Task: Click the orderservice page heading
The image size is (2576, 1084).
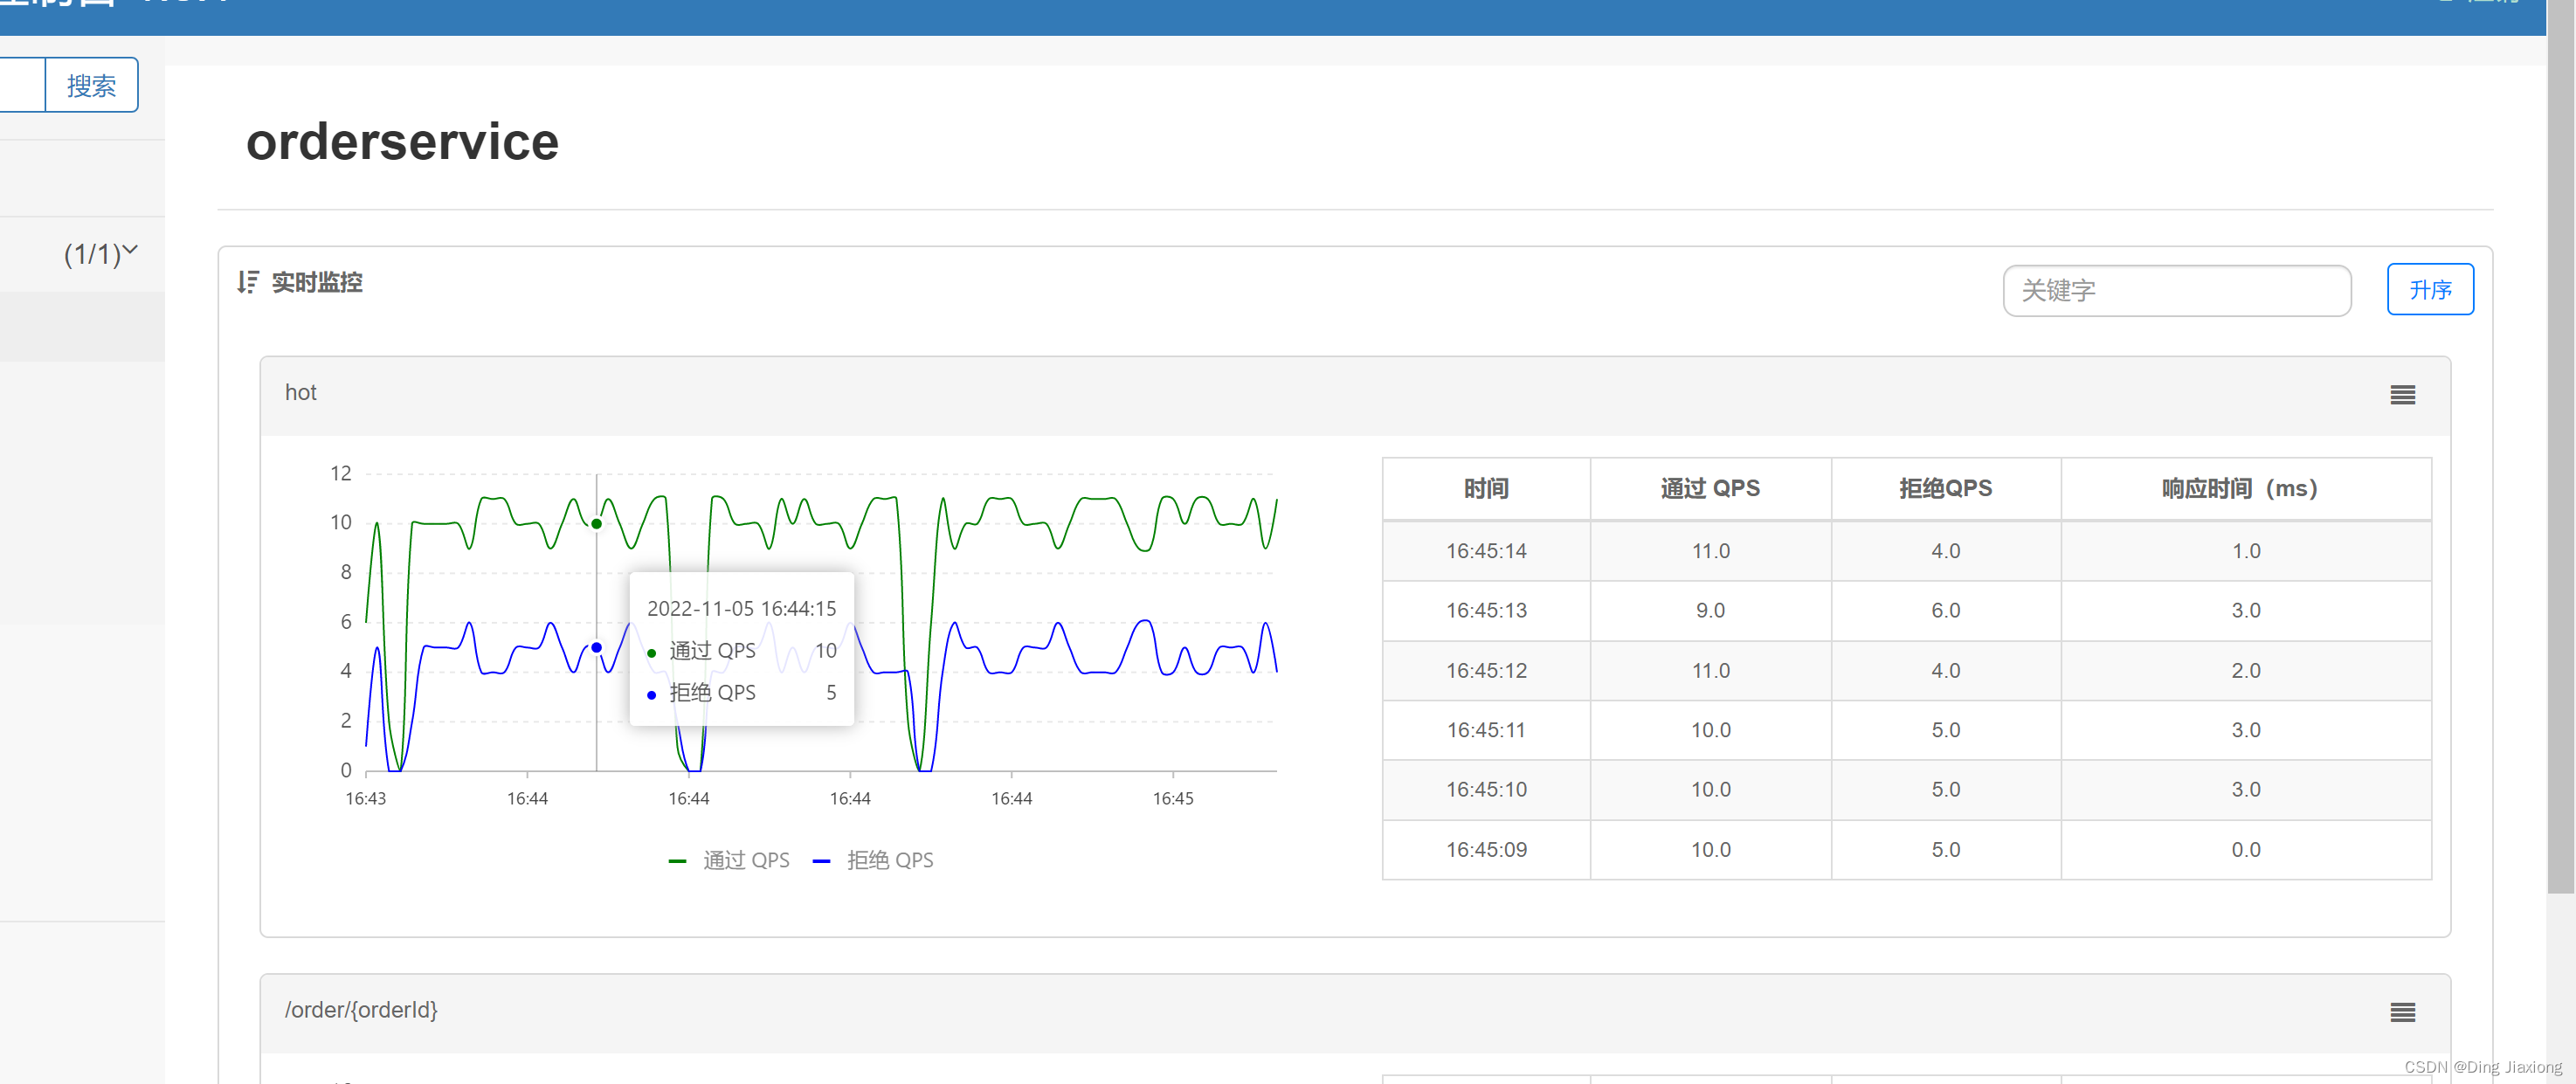Action: point(402,141)
